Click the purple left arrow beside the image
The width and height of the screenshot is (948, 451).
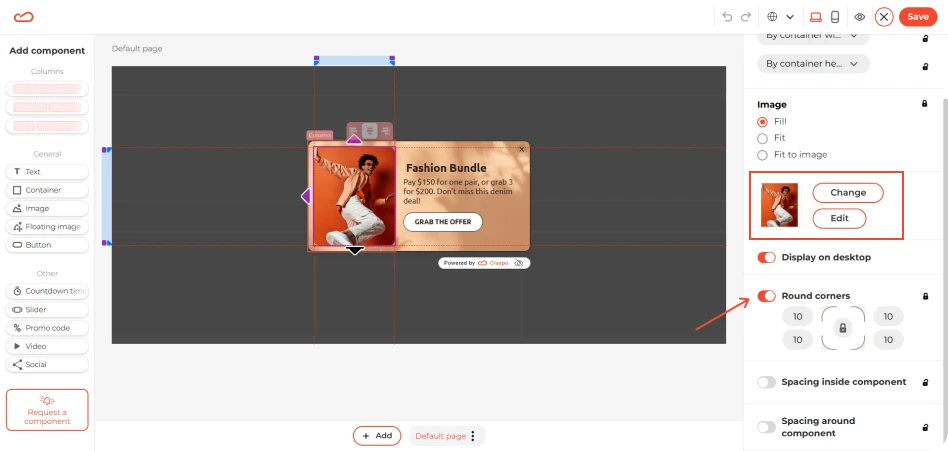(306, 196)
